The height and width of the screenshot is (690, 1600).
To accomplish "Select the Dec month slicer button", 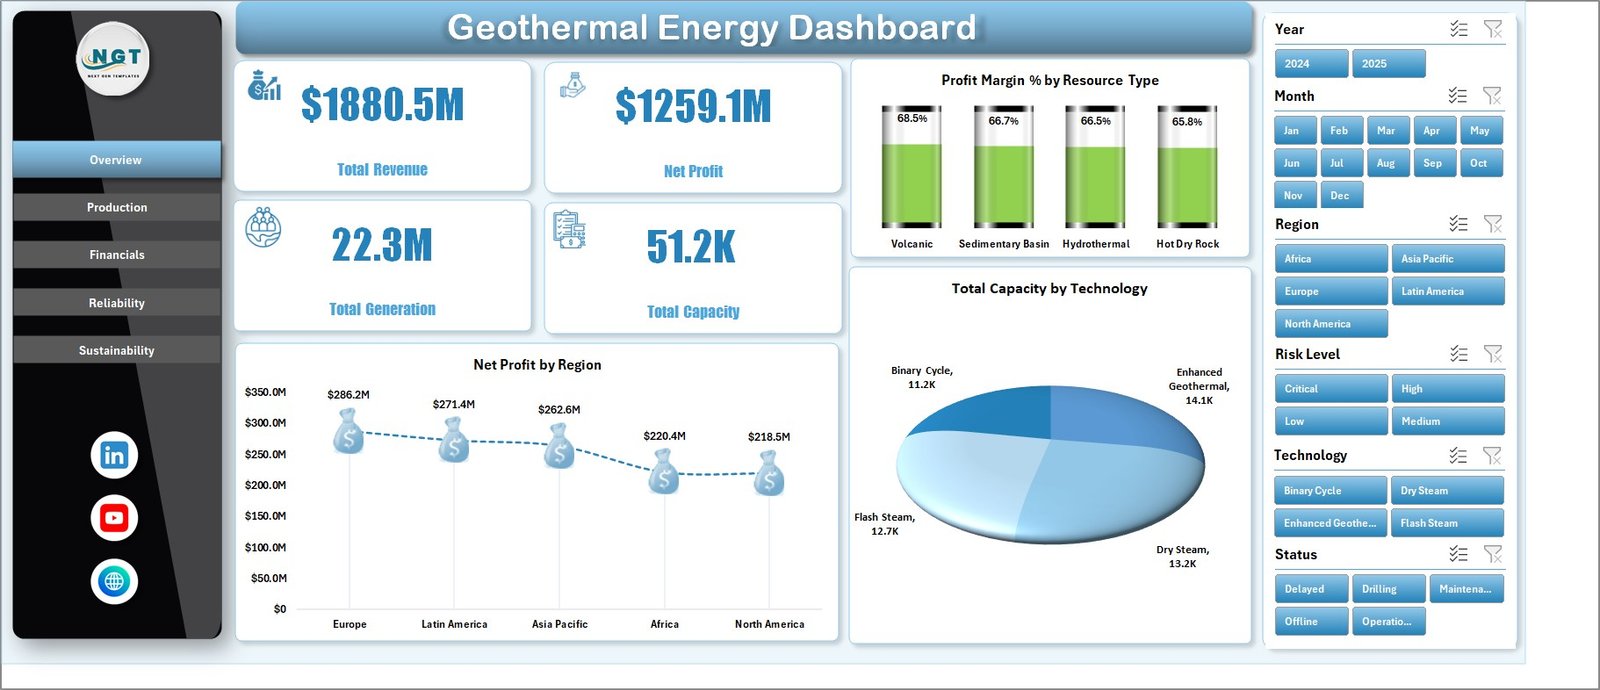I will 1342,196.
